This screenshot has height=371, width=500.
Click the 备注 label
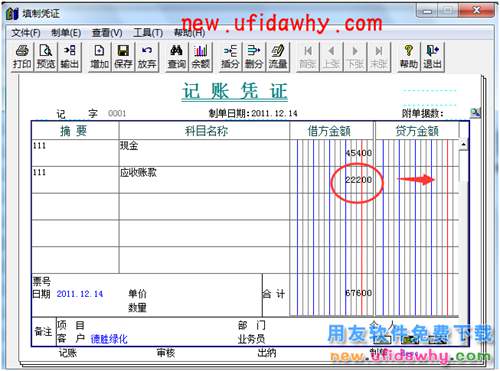pyautogui.click(x=43, y=332)
